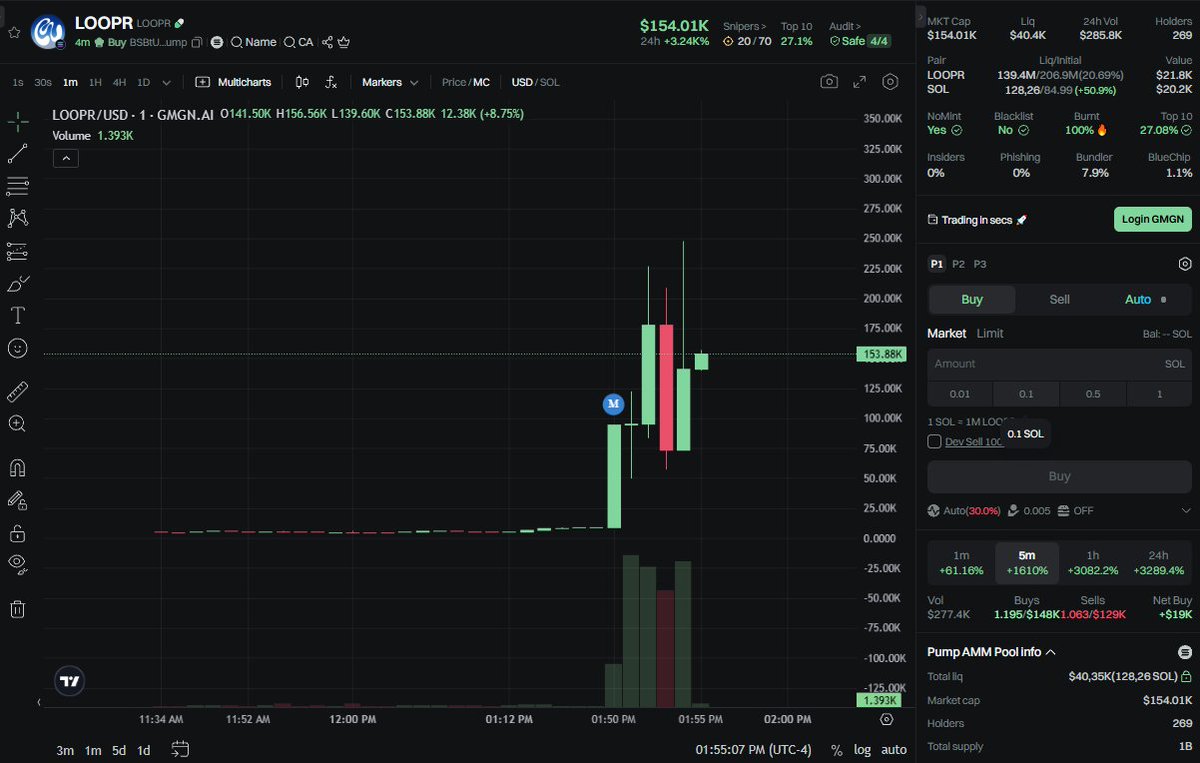
Task: Select the pattern drawing tool
Action: click(x=18, y=218)
